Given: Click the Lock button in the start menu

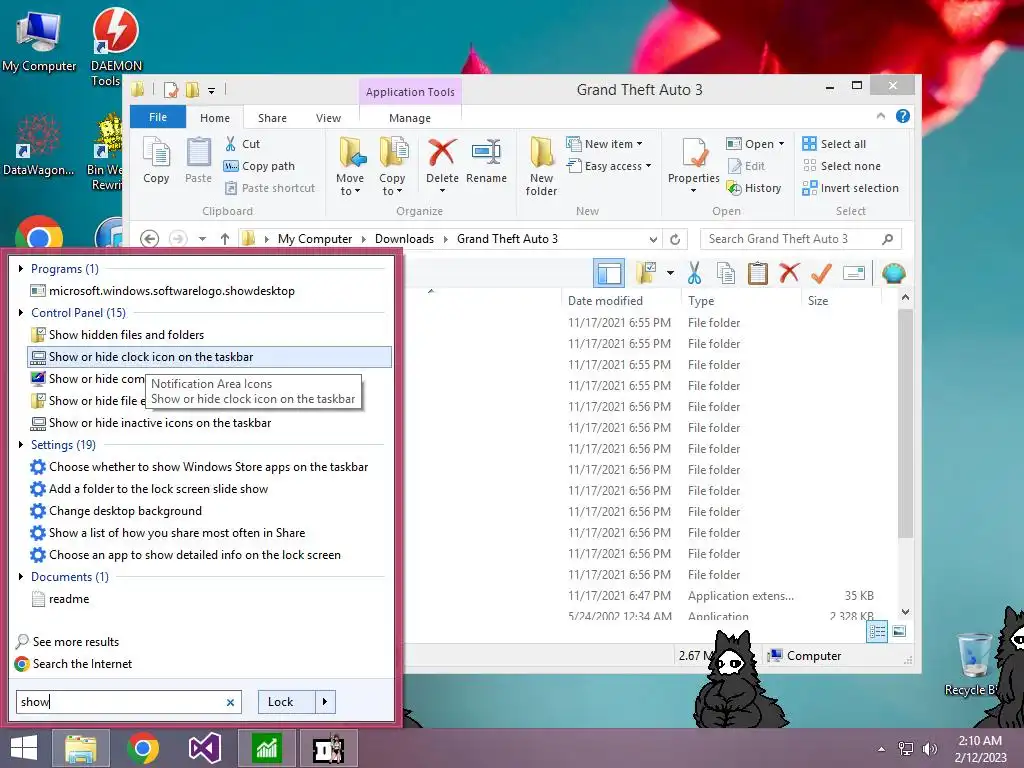Looking at the screenshot, I should coord(287,702).
